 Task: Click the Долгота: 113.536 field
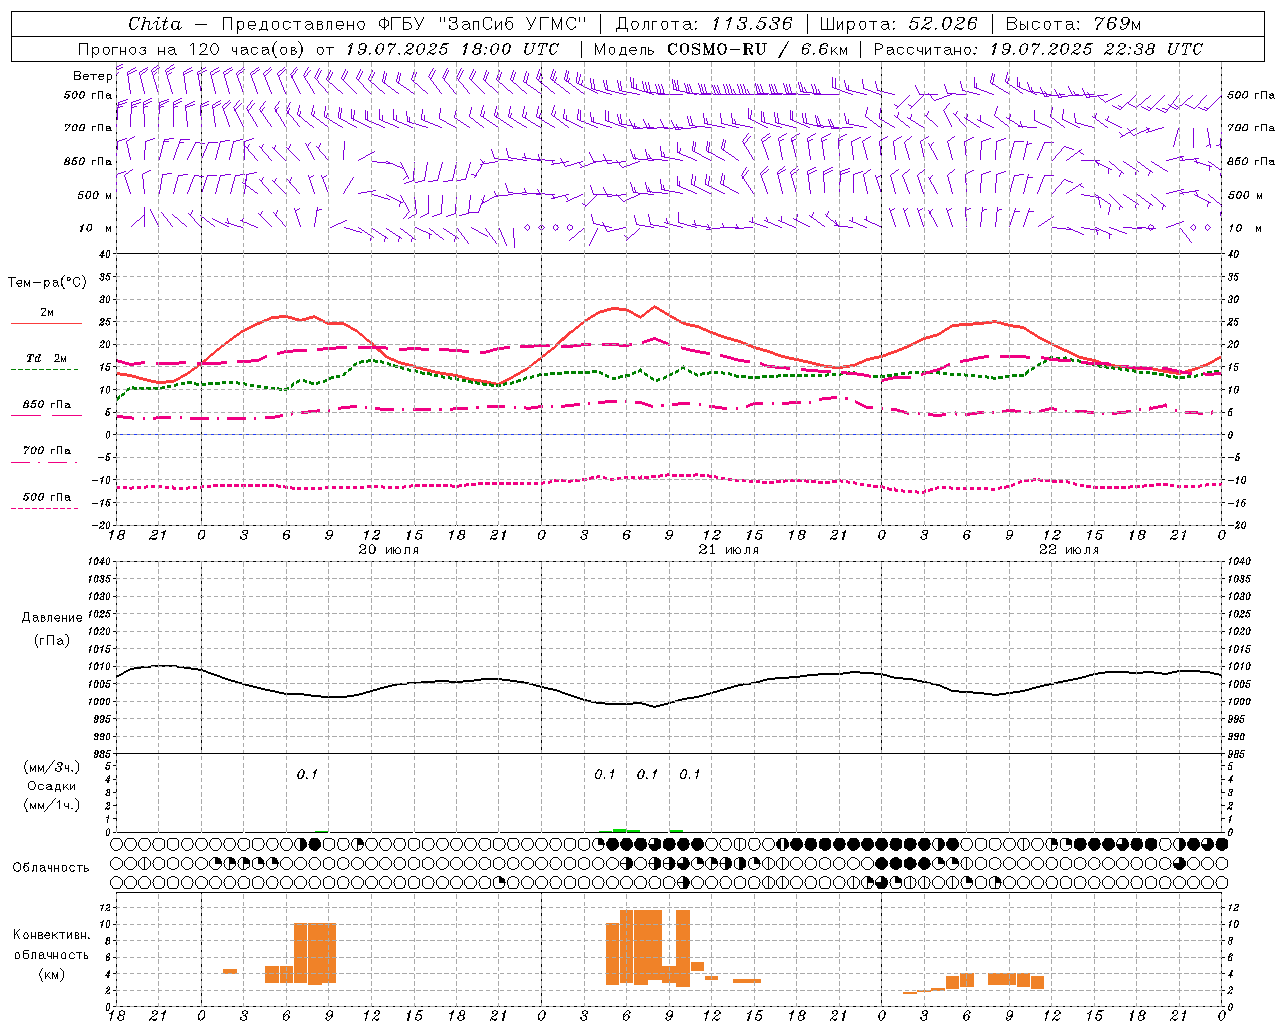pyautogui.click(x=704, y=24)
